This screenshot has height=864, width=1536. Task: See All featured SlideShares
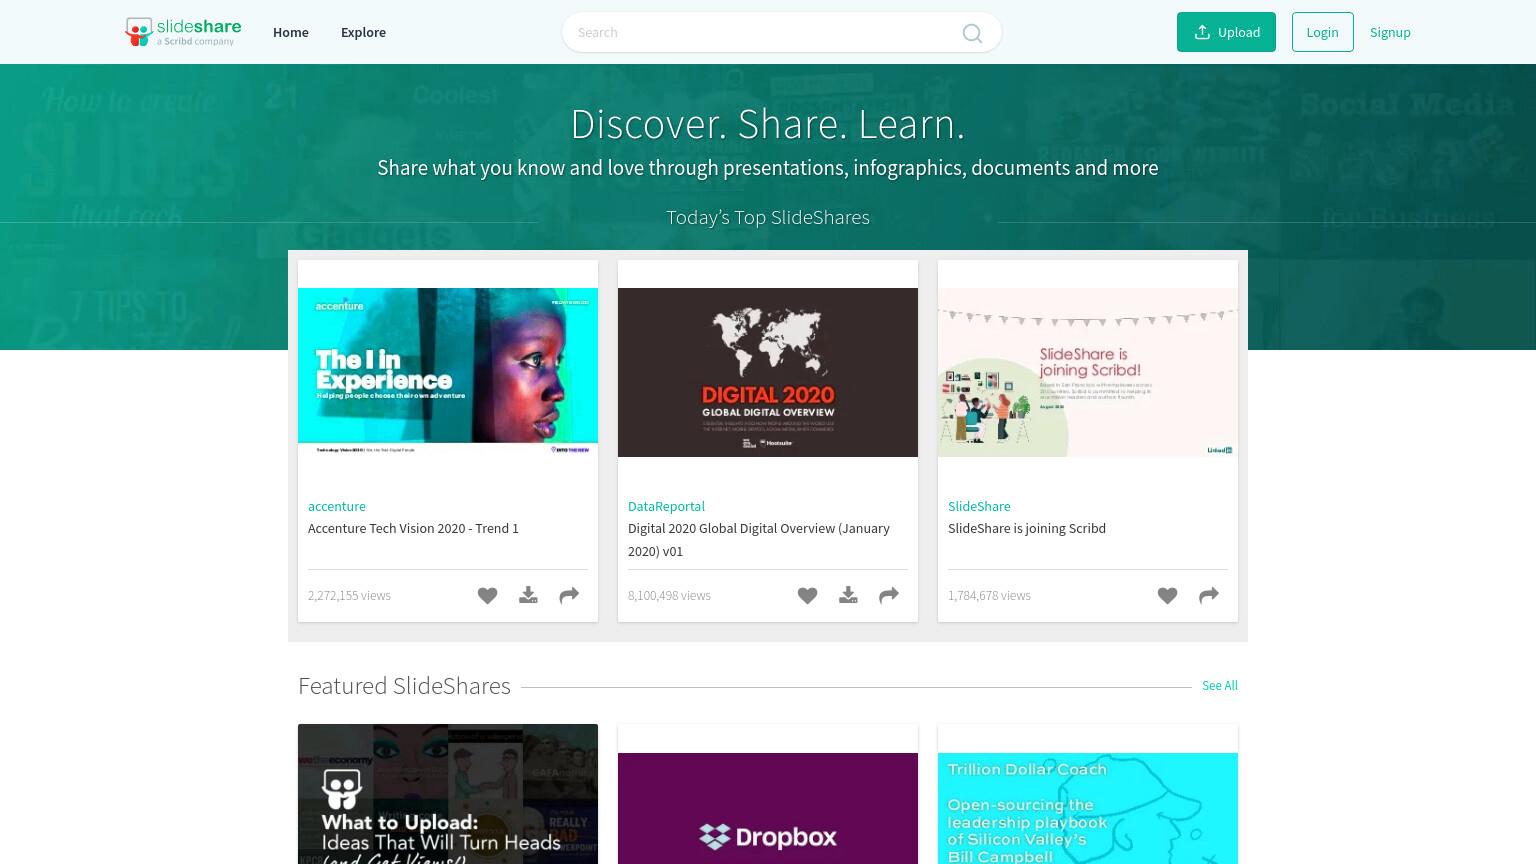coord(1220,685)
